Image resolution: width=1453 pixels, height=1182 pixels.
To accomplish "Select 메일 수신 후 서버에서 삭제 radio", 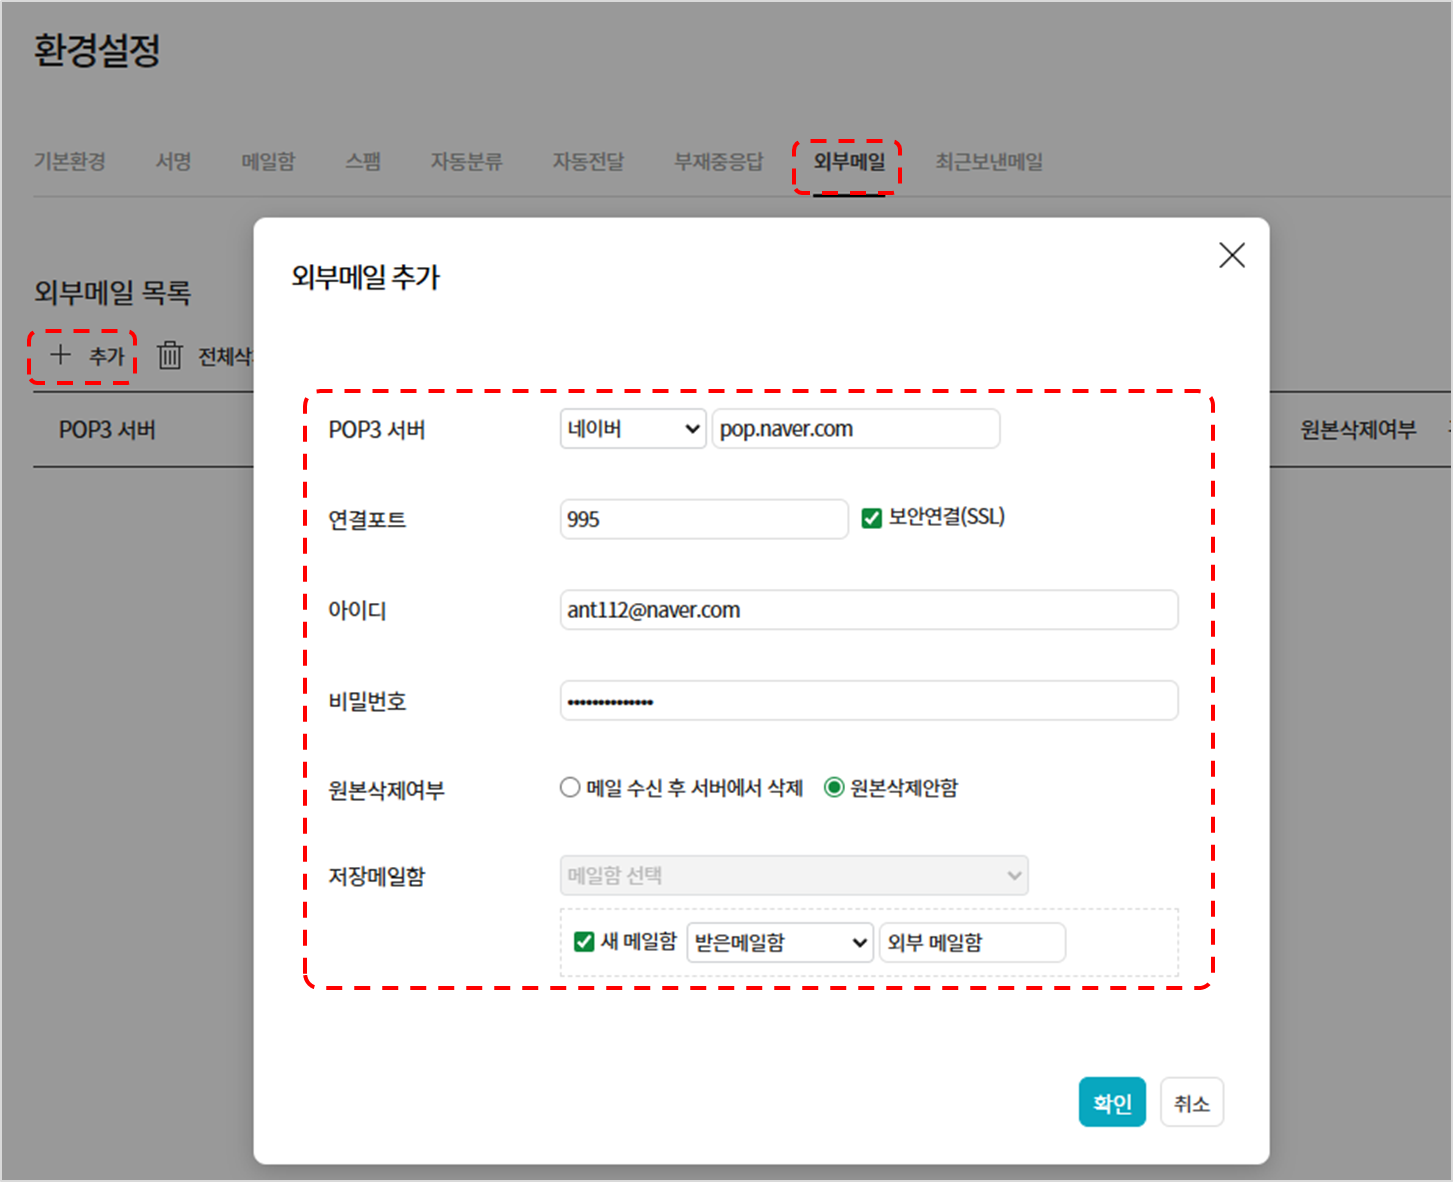I will tap(570, 788).
